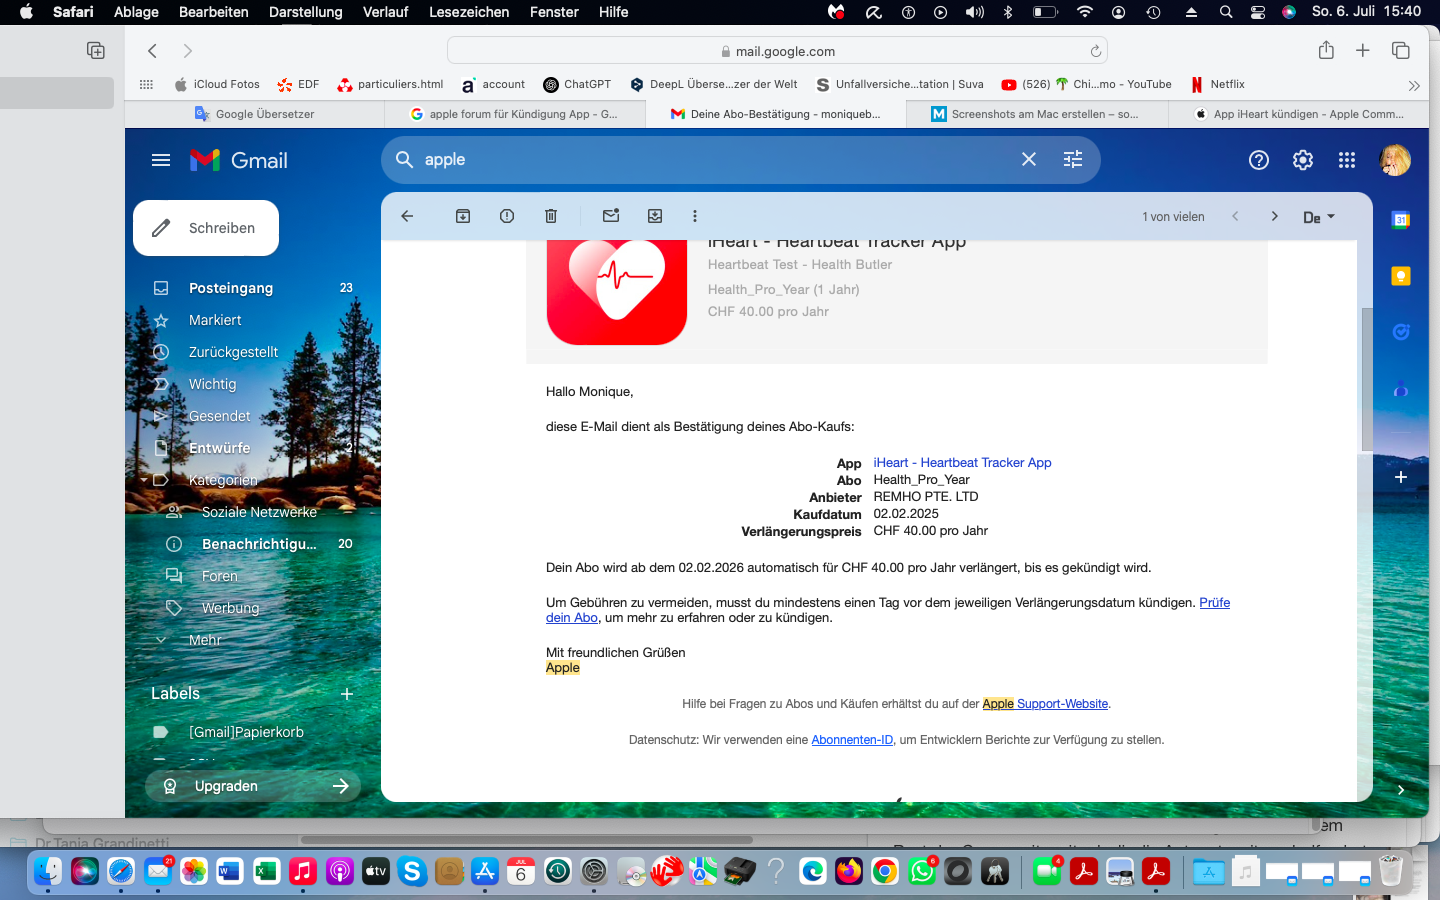Viewport: 1440px width, 900px height.
Task: Show hidden bookmarks overflow chevron
Action: pyautogui.click(x=1414, y=85)
